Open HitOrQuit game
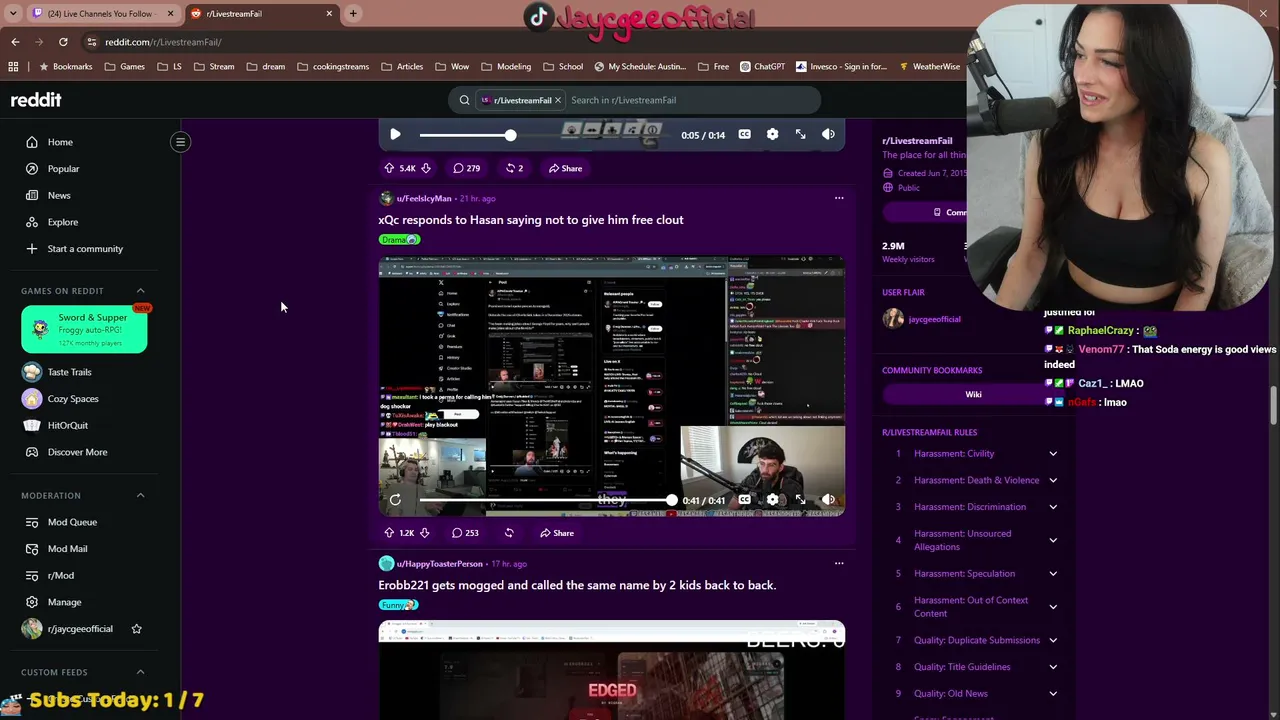Viewport: 1280px width, 720px height. pos(68,425)
